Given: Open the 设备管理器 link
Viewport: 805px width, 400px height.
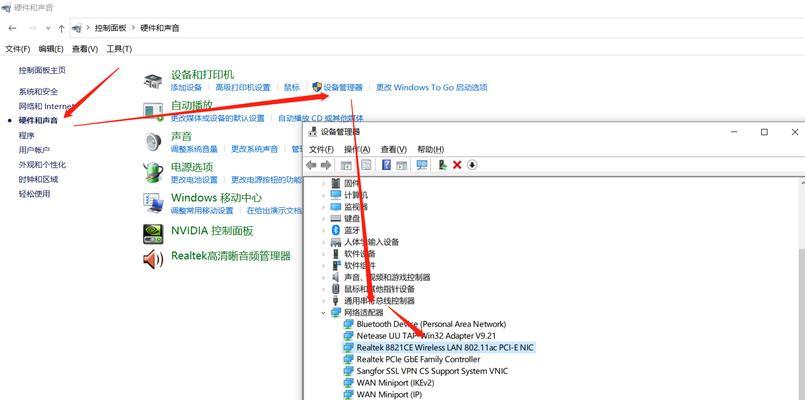Looking at the screenshot, I should tap(343, 87).
